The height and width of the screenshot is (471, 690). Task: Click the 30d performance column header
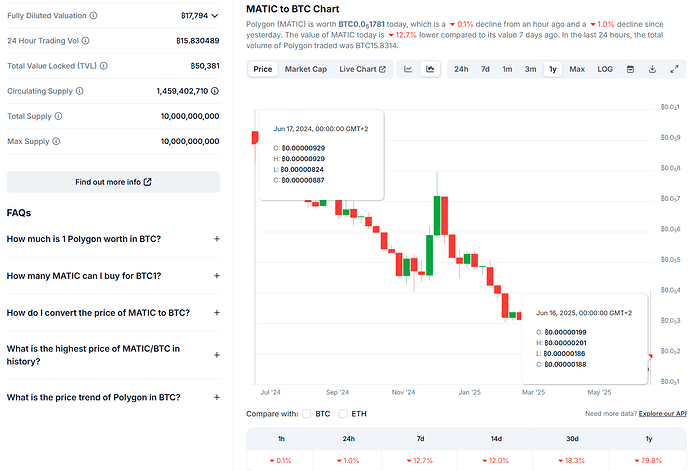pos(572,439)
